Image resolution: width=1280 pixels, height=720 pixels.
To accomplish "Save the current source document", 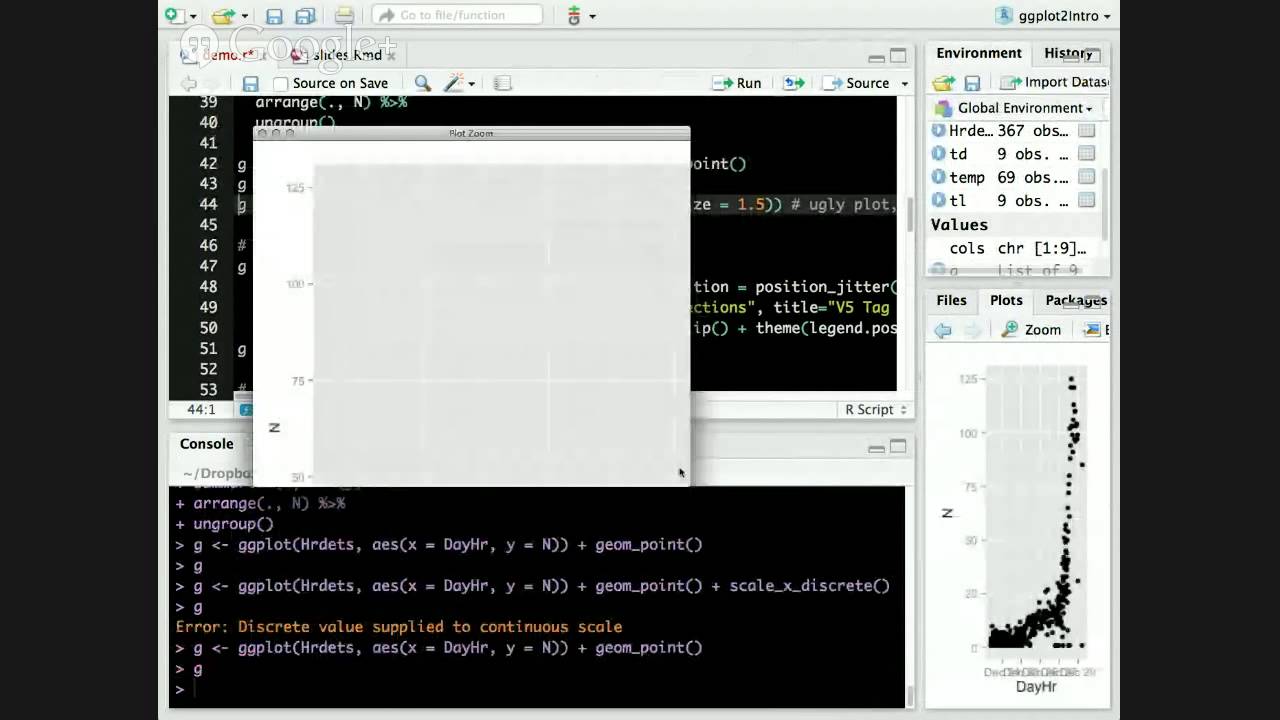I will [x=251, y=84].
